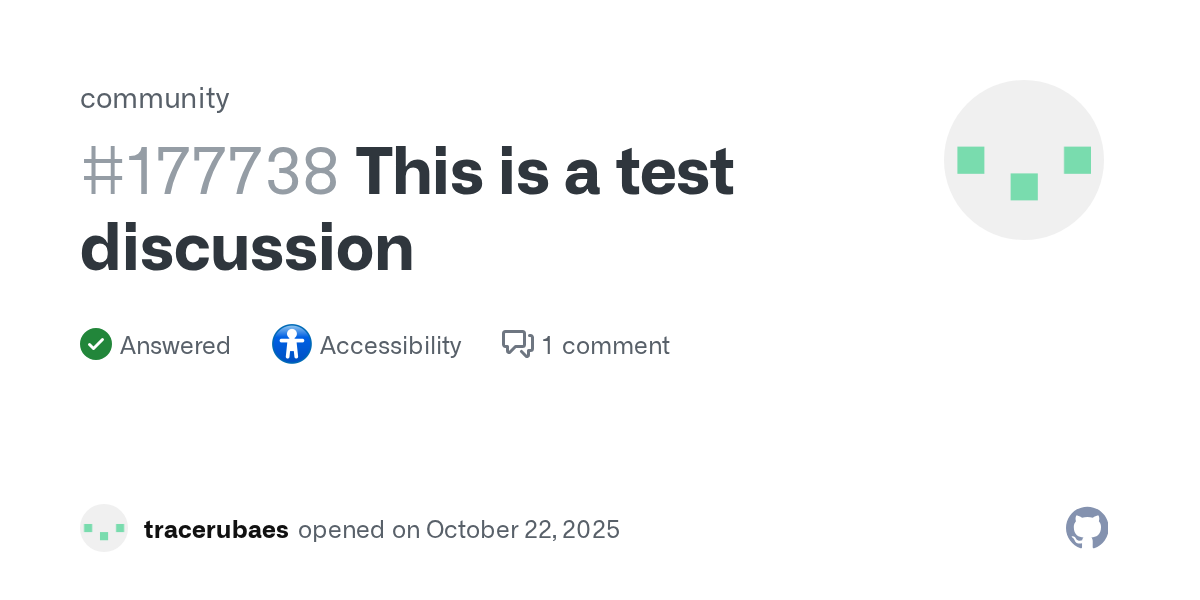Click left green square in large avatar
Image resolution: width=1200 pixels, height=600 pixels.
click(971, 160)
